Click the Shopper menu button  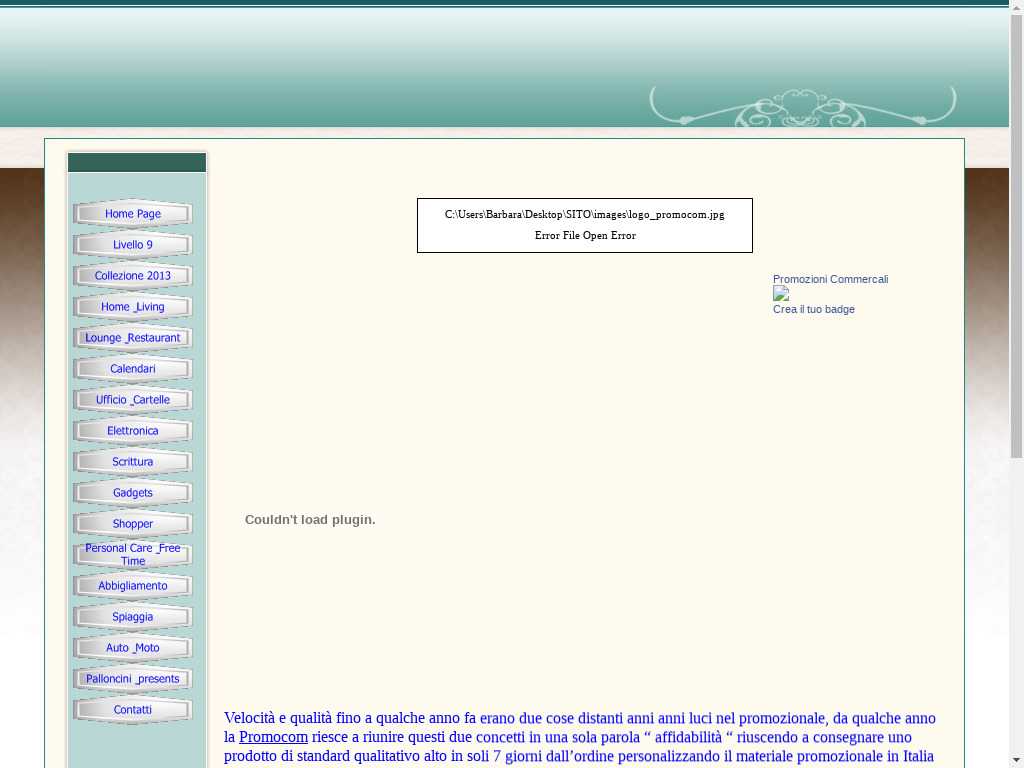[x=133, y=524]
